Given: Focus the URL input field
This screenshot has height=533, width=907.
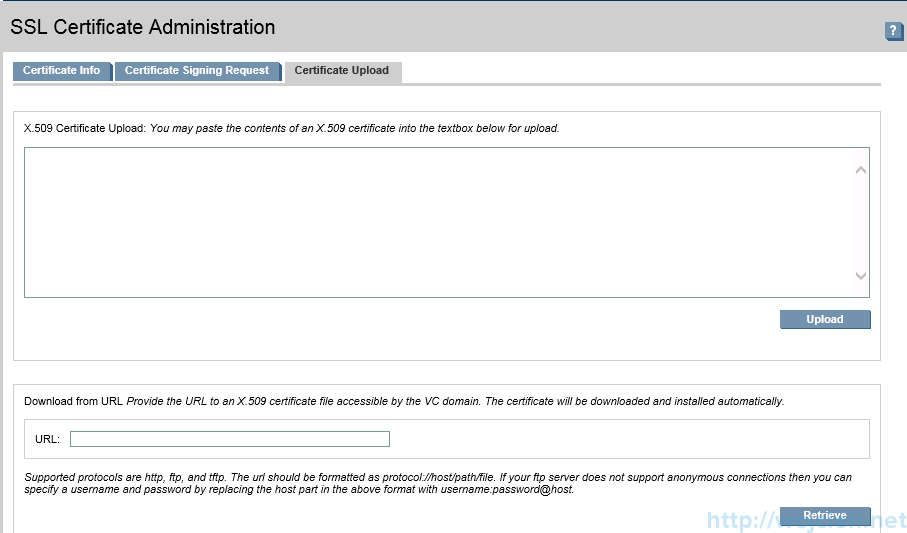Looking at the screenshot, I should click(x=229, y=439).
